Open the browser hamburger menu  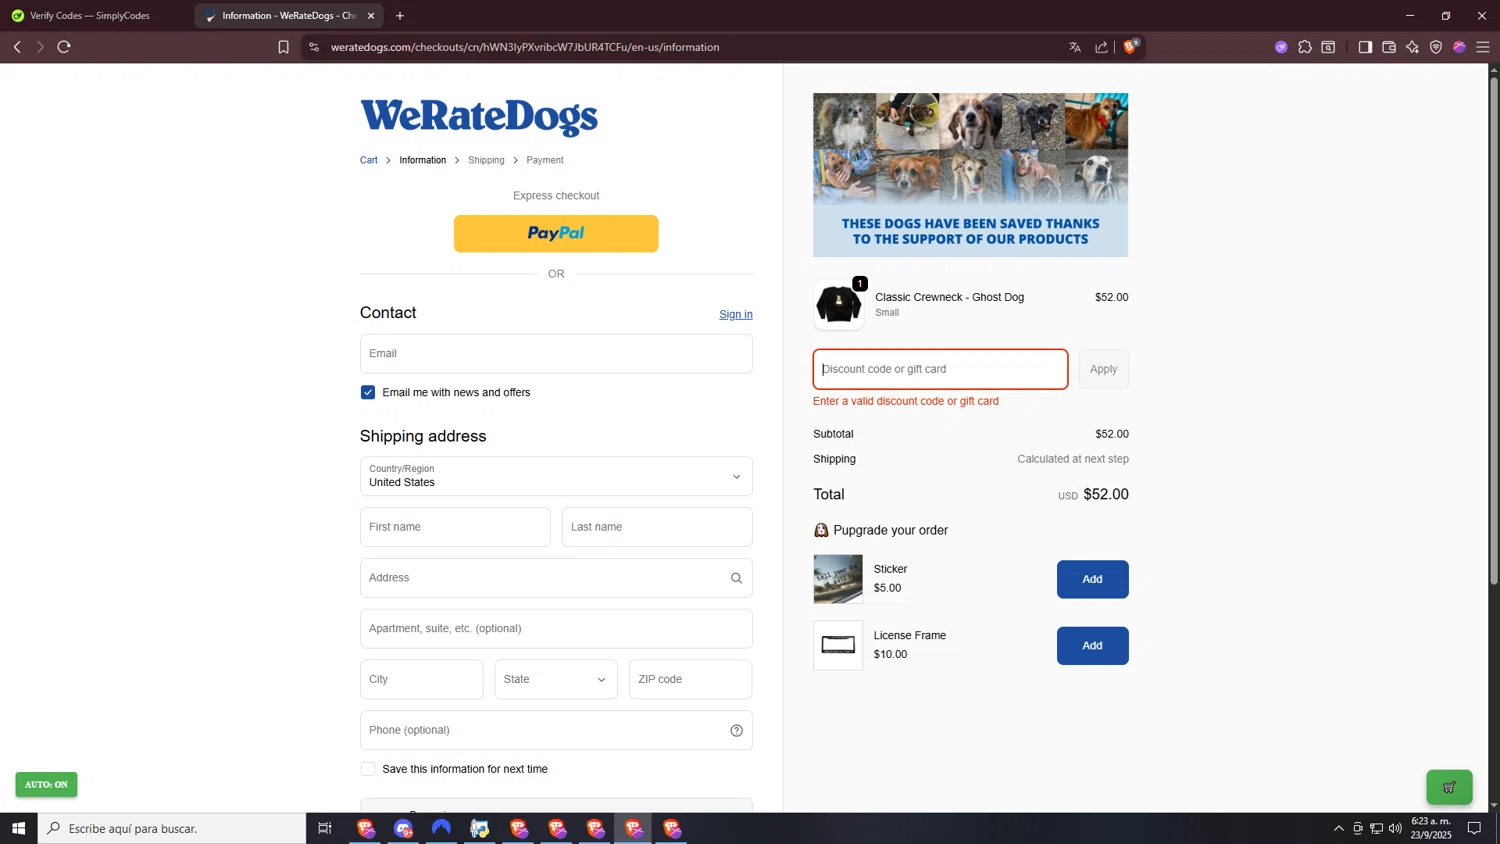(x=1483, y=47)
